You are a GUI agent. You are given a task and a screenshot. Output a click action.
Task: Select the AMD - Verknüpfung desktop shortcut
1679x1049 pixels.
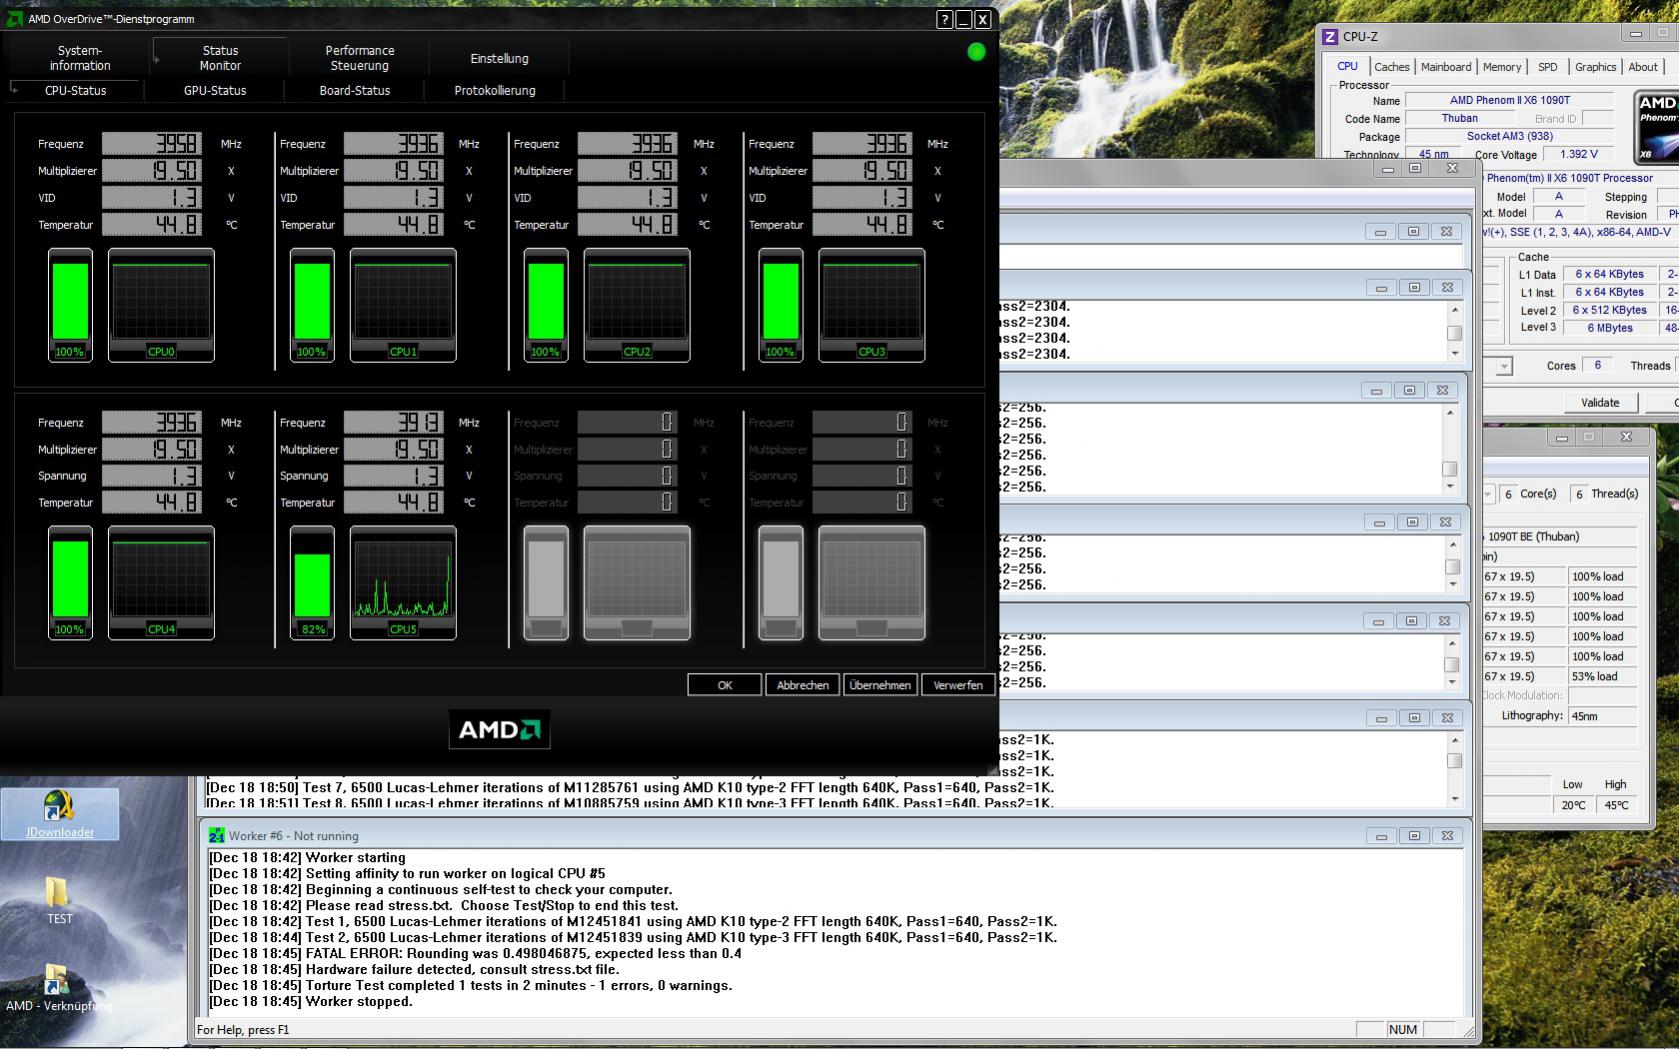58,988
